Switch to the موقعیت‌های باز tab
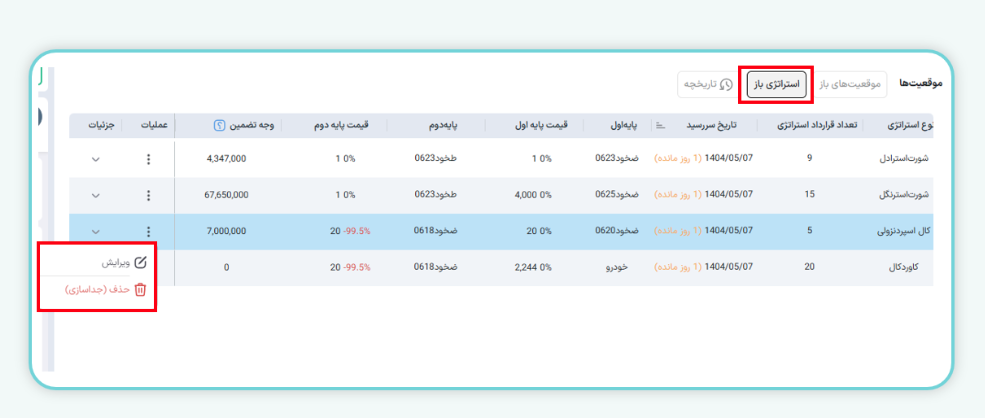This screenshot has height=418, width=985. point(849,85)
